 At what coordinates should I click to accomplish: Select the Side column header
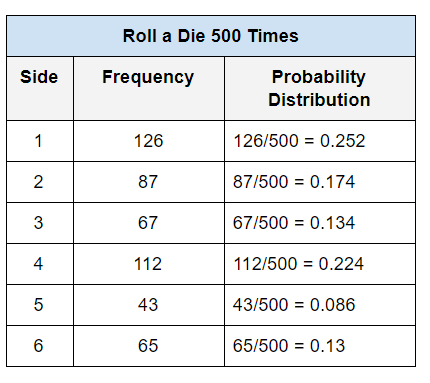point(40,88)
